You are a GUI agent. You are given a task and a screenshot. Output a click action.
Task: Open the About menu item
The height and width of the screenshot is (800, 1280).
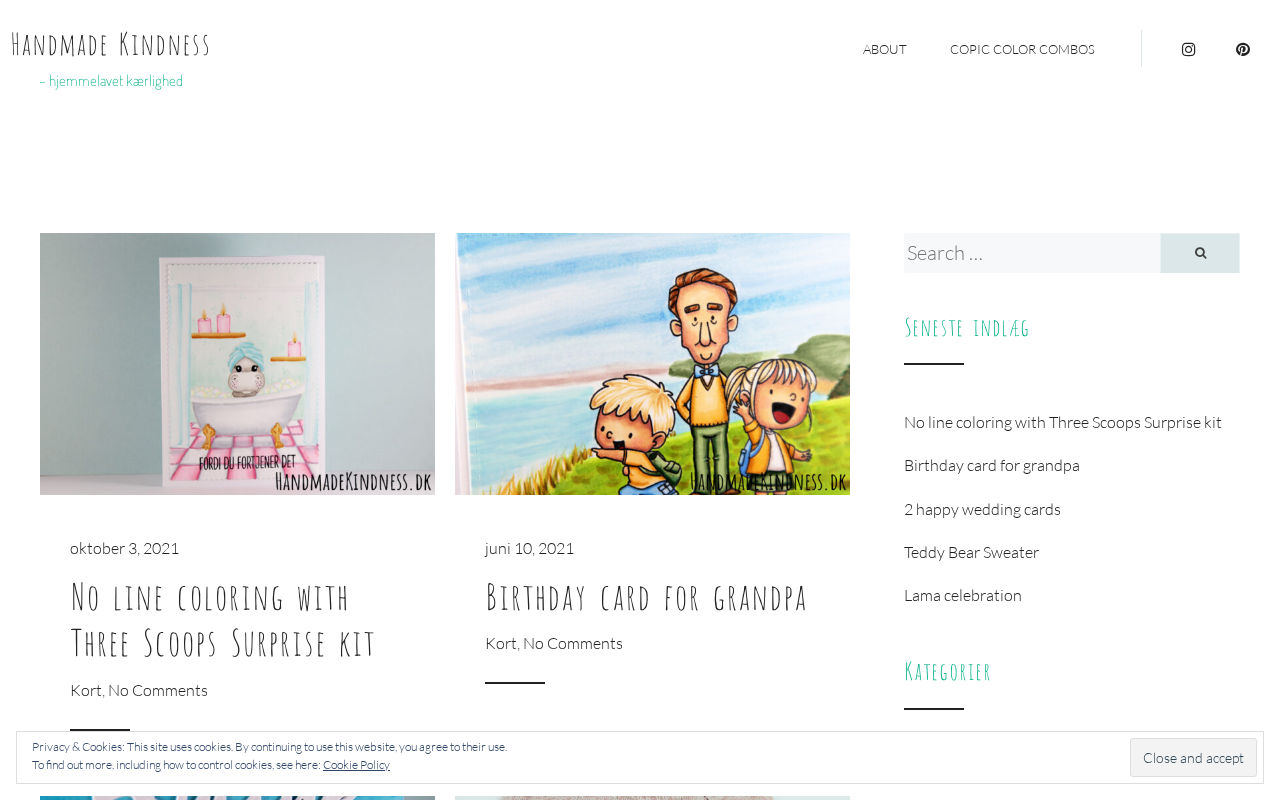coord(884,49)
